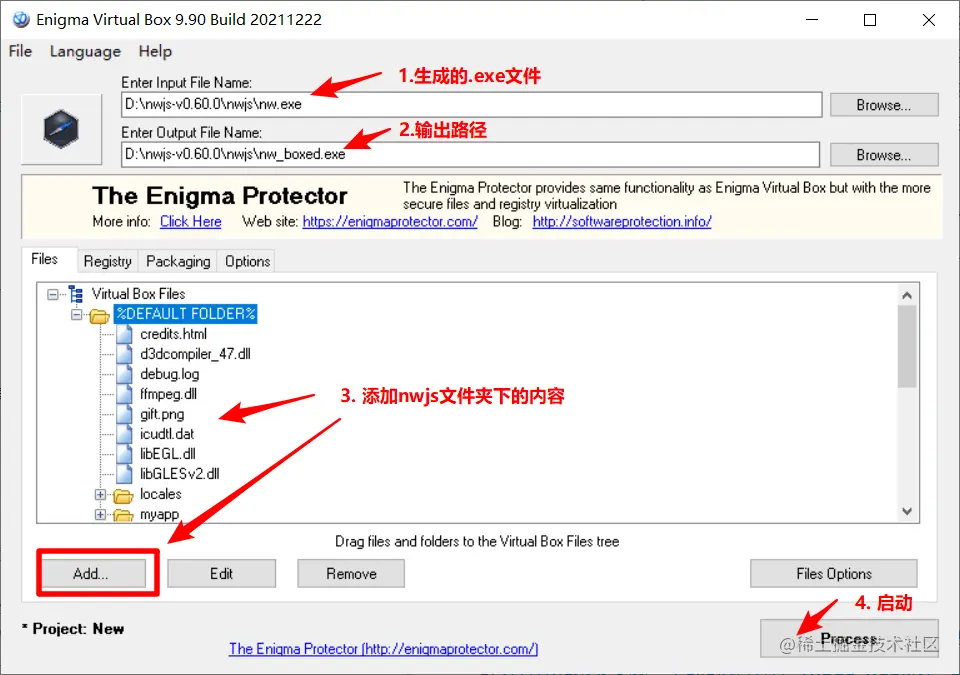The width and height of the screenshot is (960, 675).
Task: Select the %DEFAULT FOLDER% label
Action: pos(186,314)
